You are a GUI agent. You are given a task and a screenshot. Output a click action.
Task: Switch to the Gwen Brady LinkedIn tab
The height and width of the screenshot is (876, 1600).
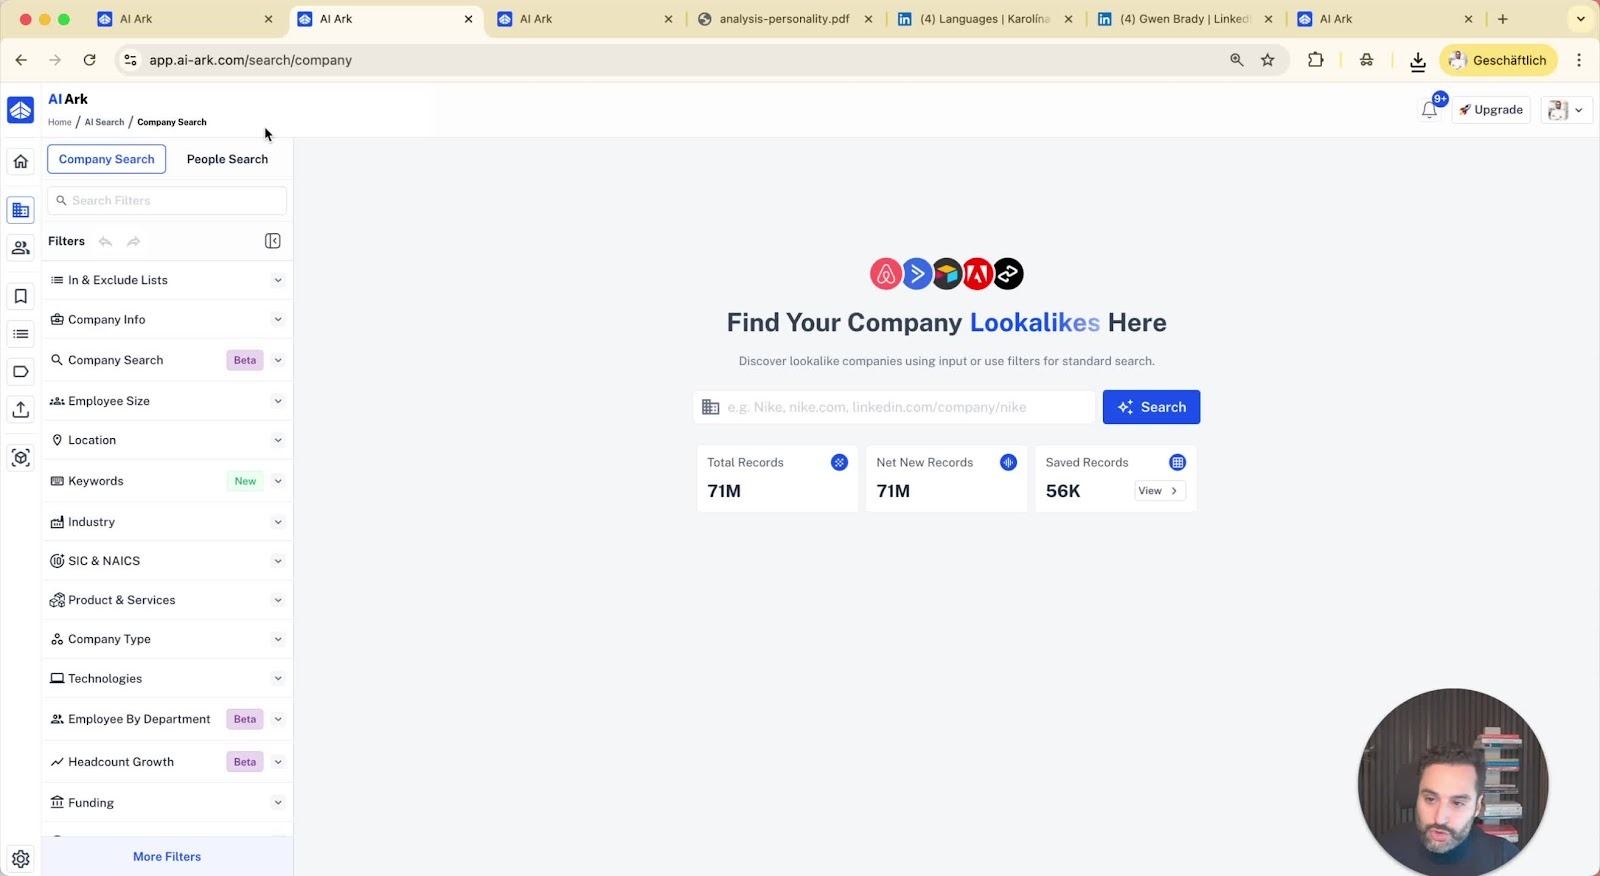[1186, 19]
